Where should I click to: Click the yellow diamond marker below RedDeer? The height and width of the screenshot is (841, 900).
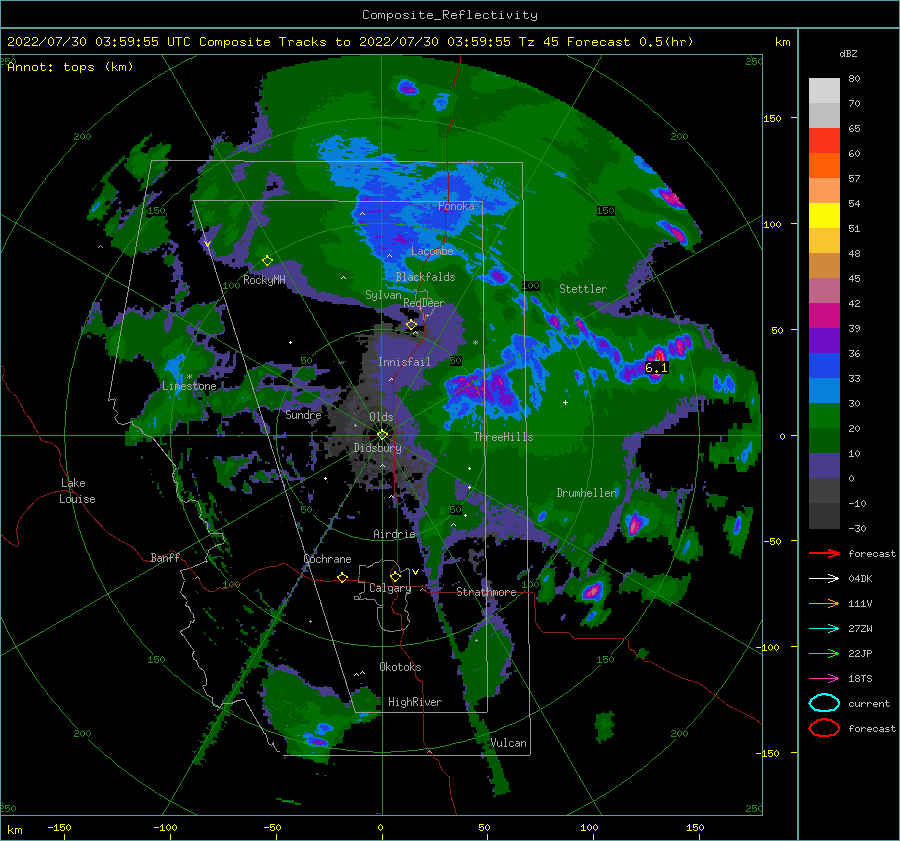(x=412, y=325)
